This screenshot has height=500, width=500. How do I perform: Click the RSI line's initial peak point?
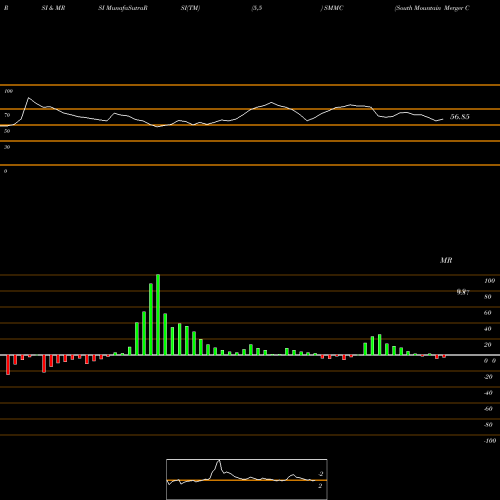pyautogui.click(x=28, y=98)
